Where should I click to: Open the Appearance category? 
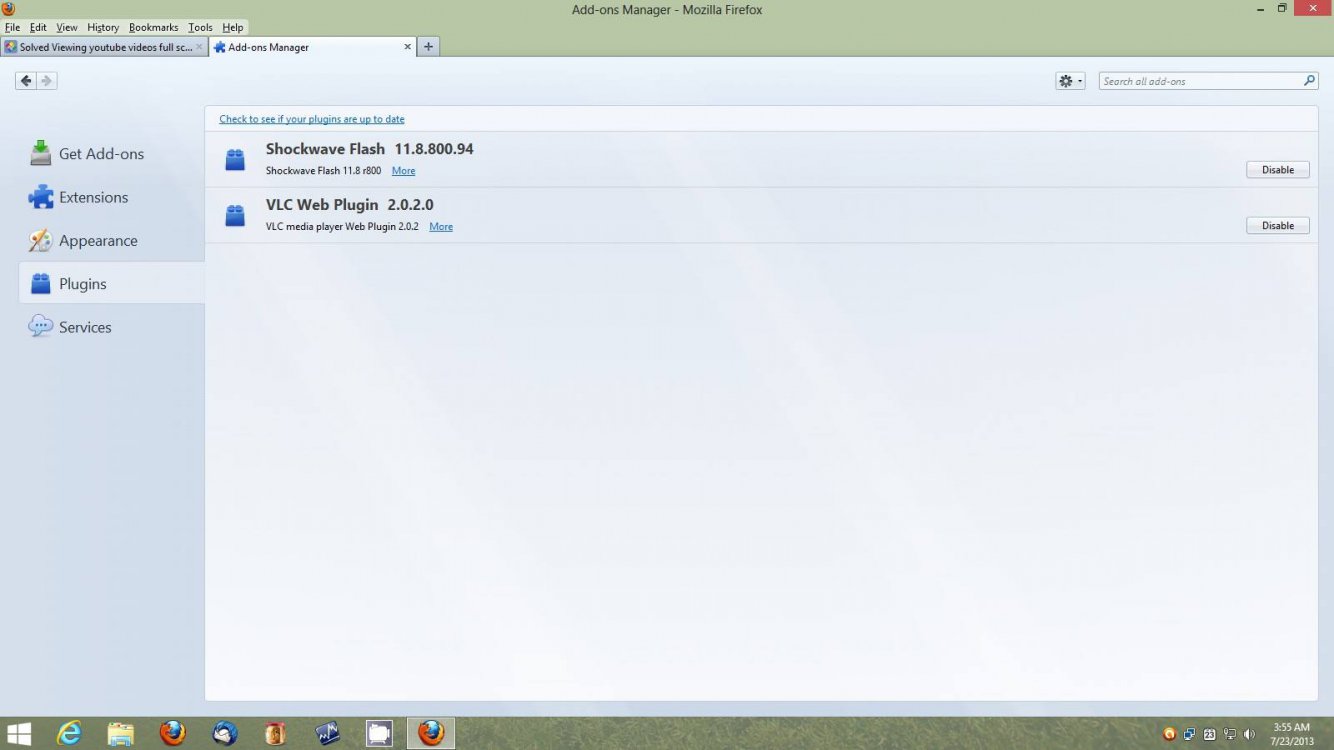click(x=111, y=240)
